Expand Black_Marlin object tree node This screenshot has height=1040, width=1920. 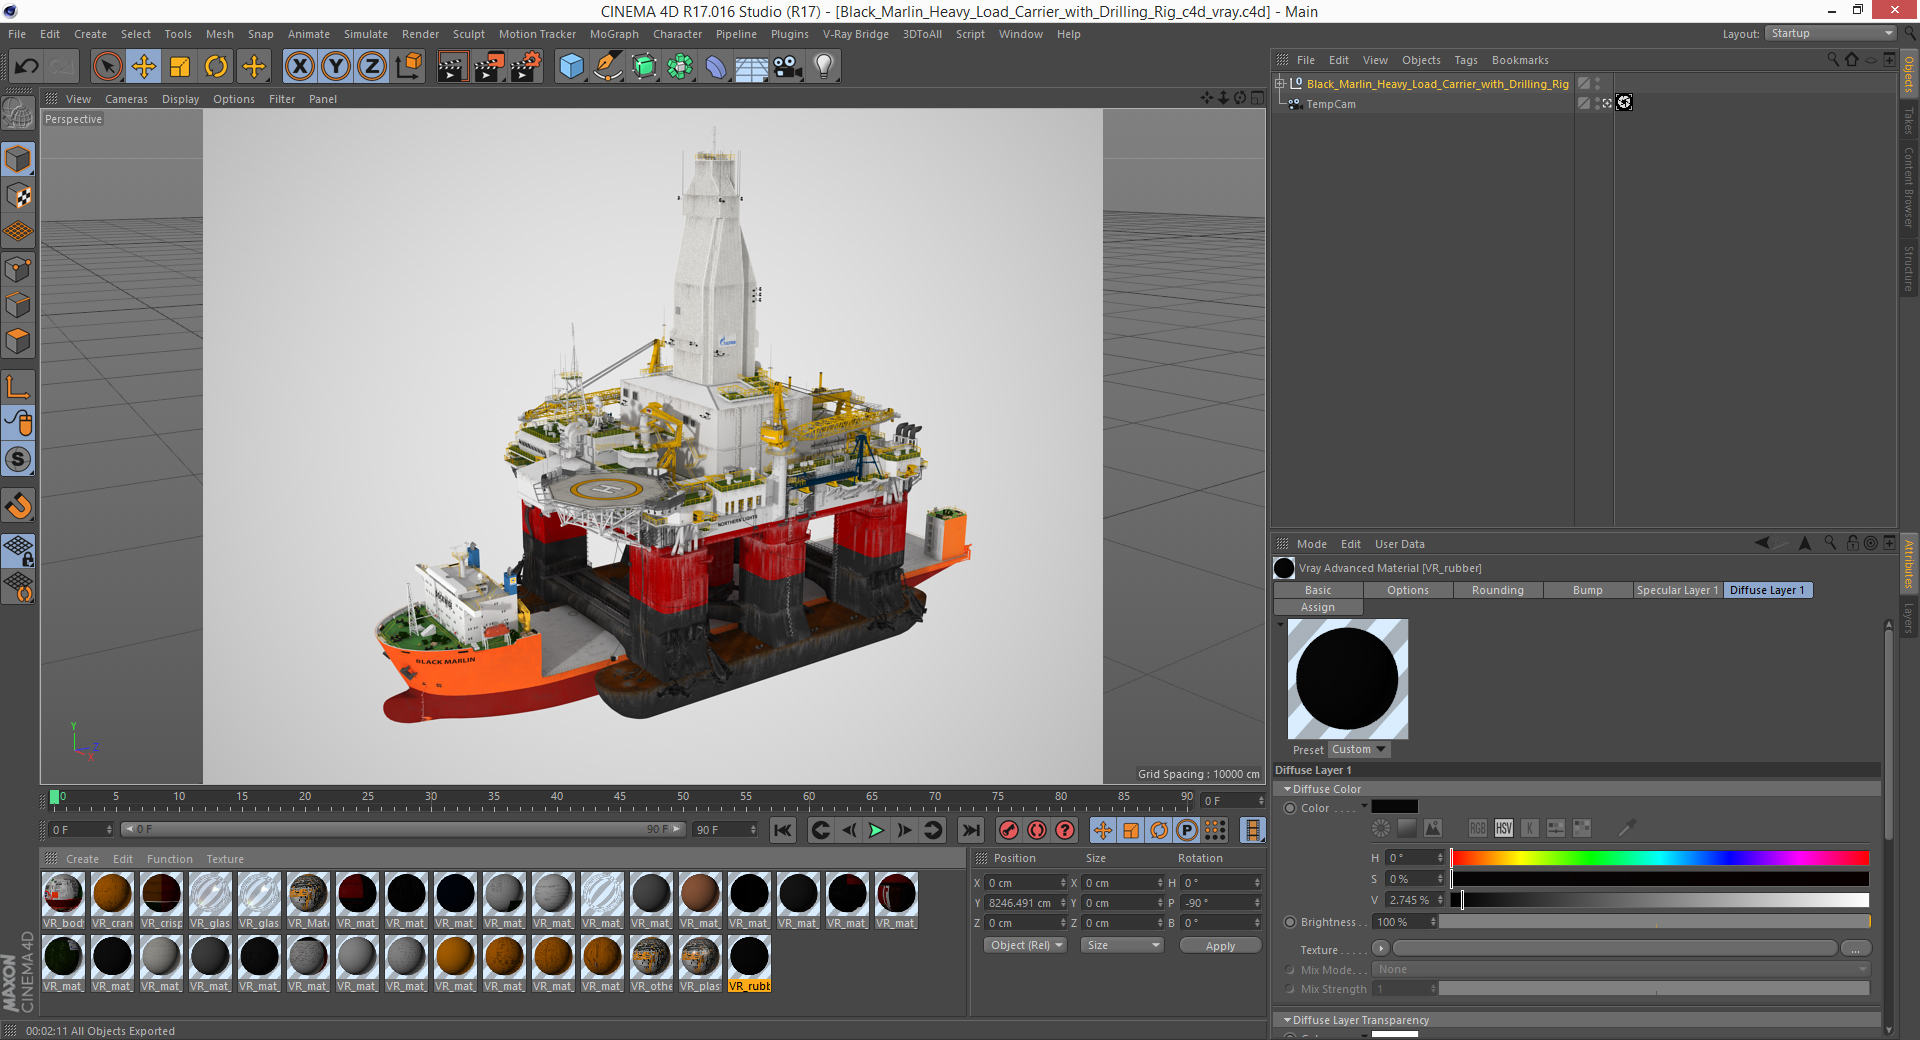[1279, 84]
